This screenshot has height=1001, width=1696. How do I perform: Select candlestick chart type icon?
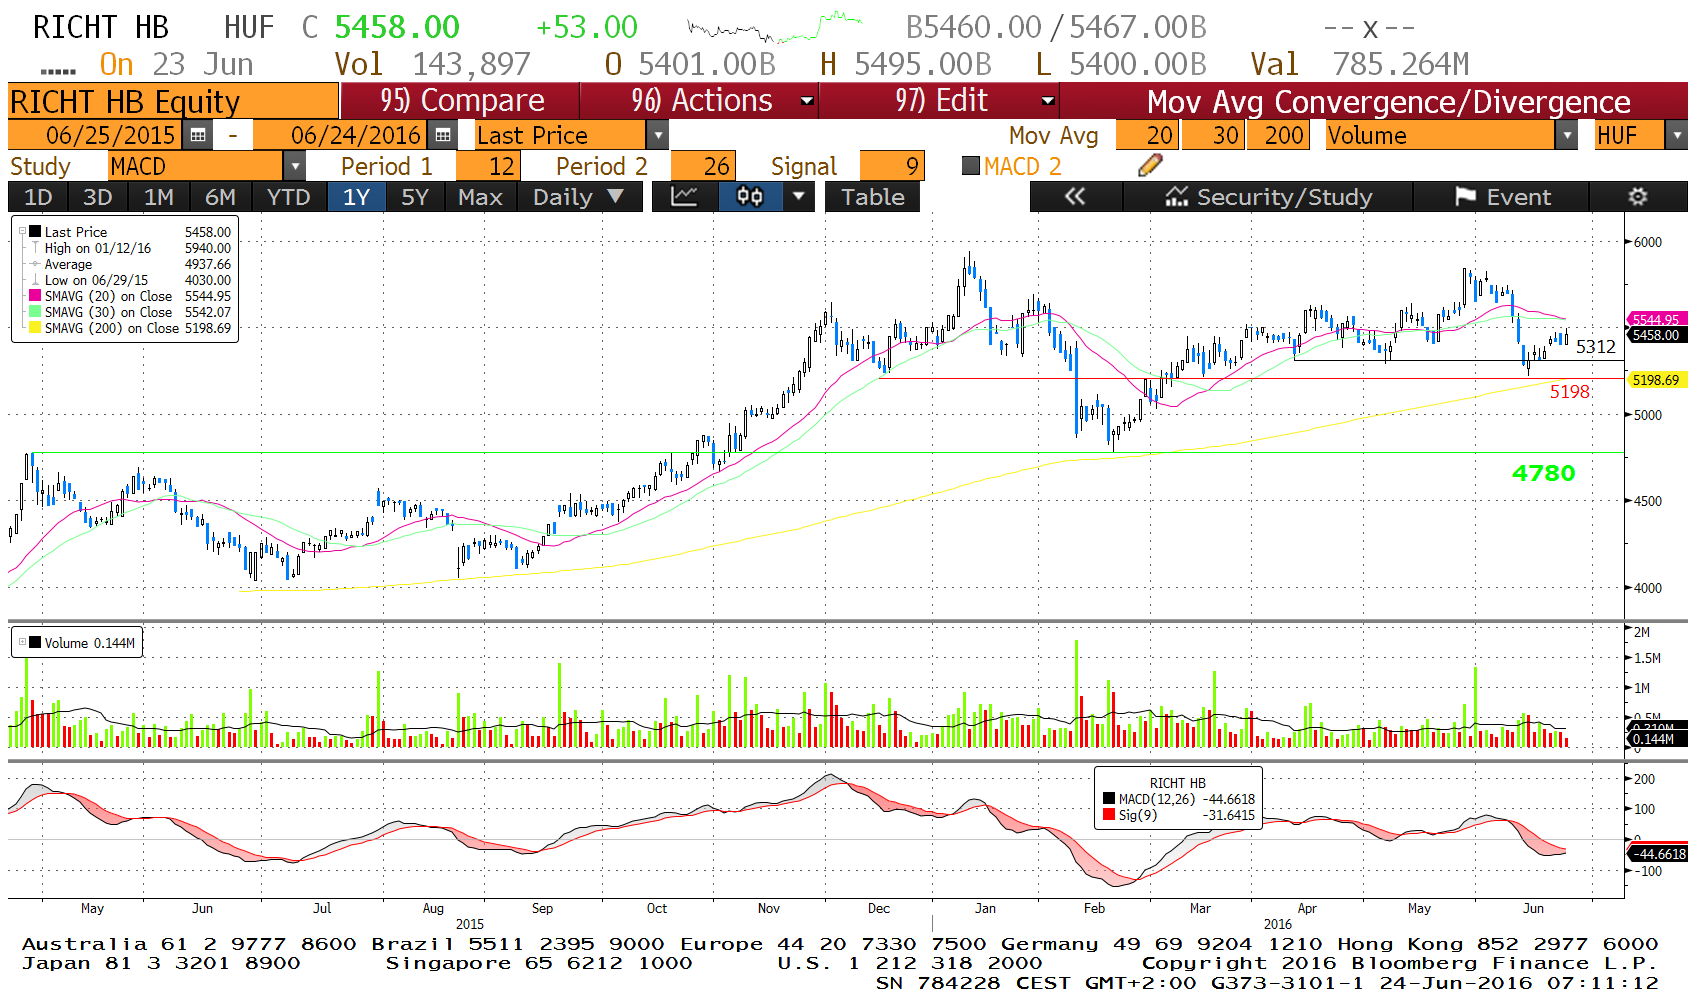[750, 197]
